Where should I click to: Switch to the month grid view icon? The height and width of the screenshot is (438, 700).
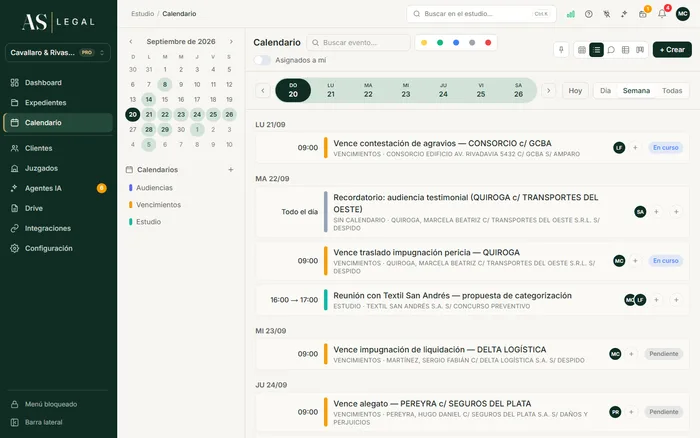[x=582, y=50]
